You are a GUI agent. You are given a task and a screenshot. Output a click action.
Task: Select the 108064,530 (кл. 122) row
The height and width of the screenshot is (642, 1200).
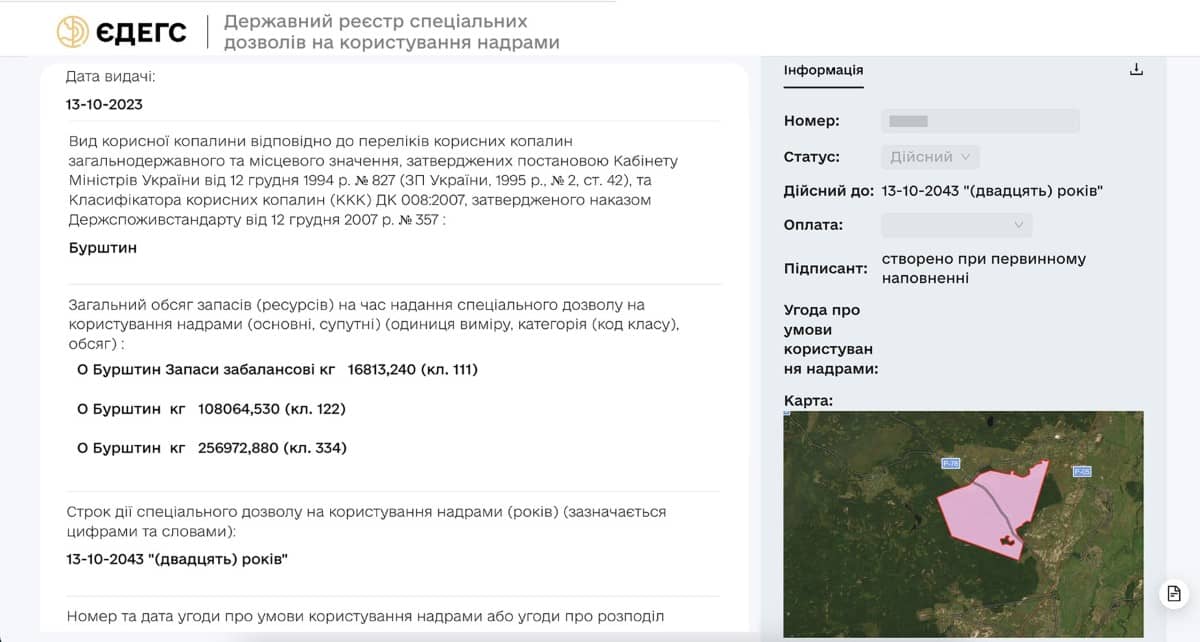pyautogui.click(x=212, y=409)
